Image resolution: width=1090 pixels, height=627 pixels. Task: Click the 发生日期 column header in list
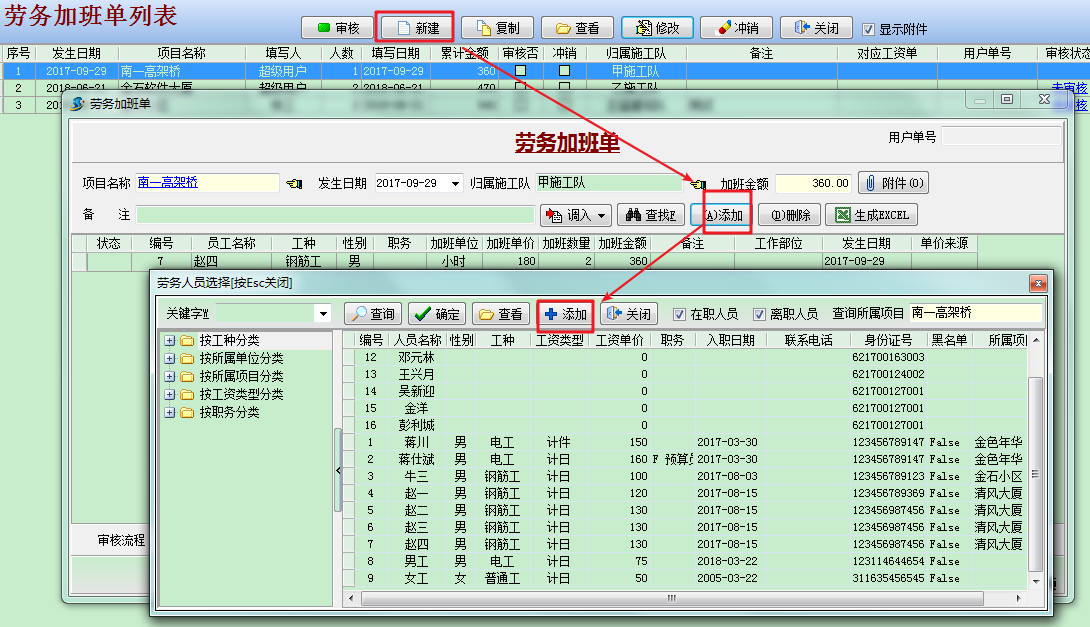[76, 54]
